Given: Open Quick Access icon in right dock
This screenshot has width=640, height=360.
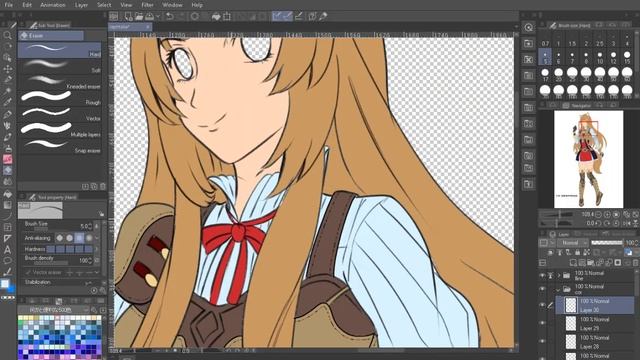Looking at the screenshot, I should [x=529, y=27].
